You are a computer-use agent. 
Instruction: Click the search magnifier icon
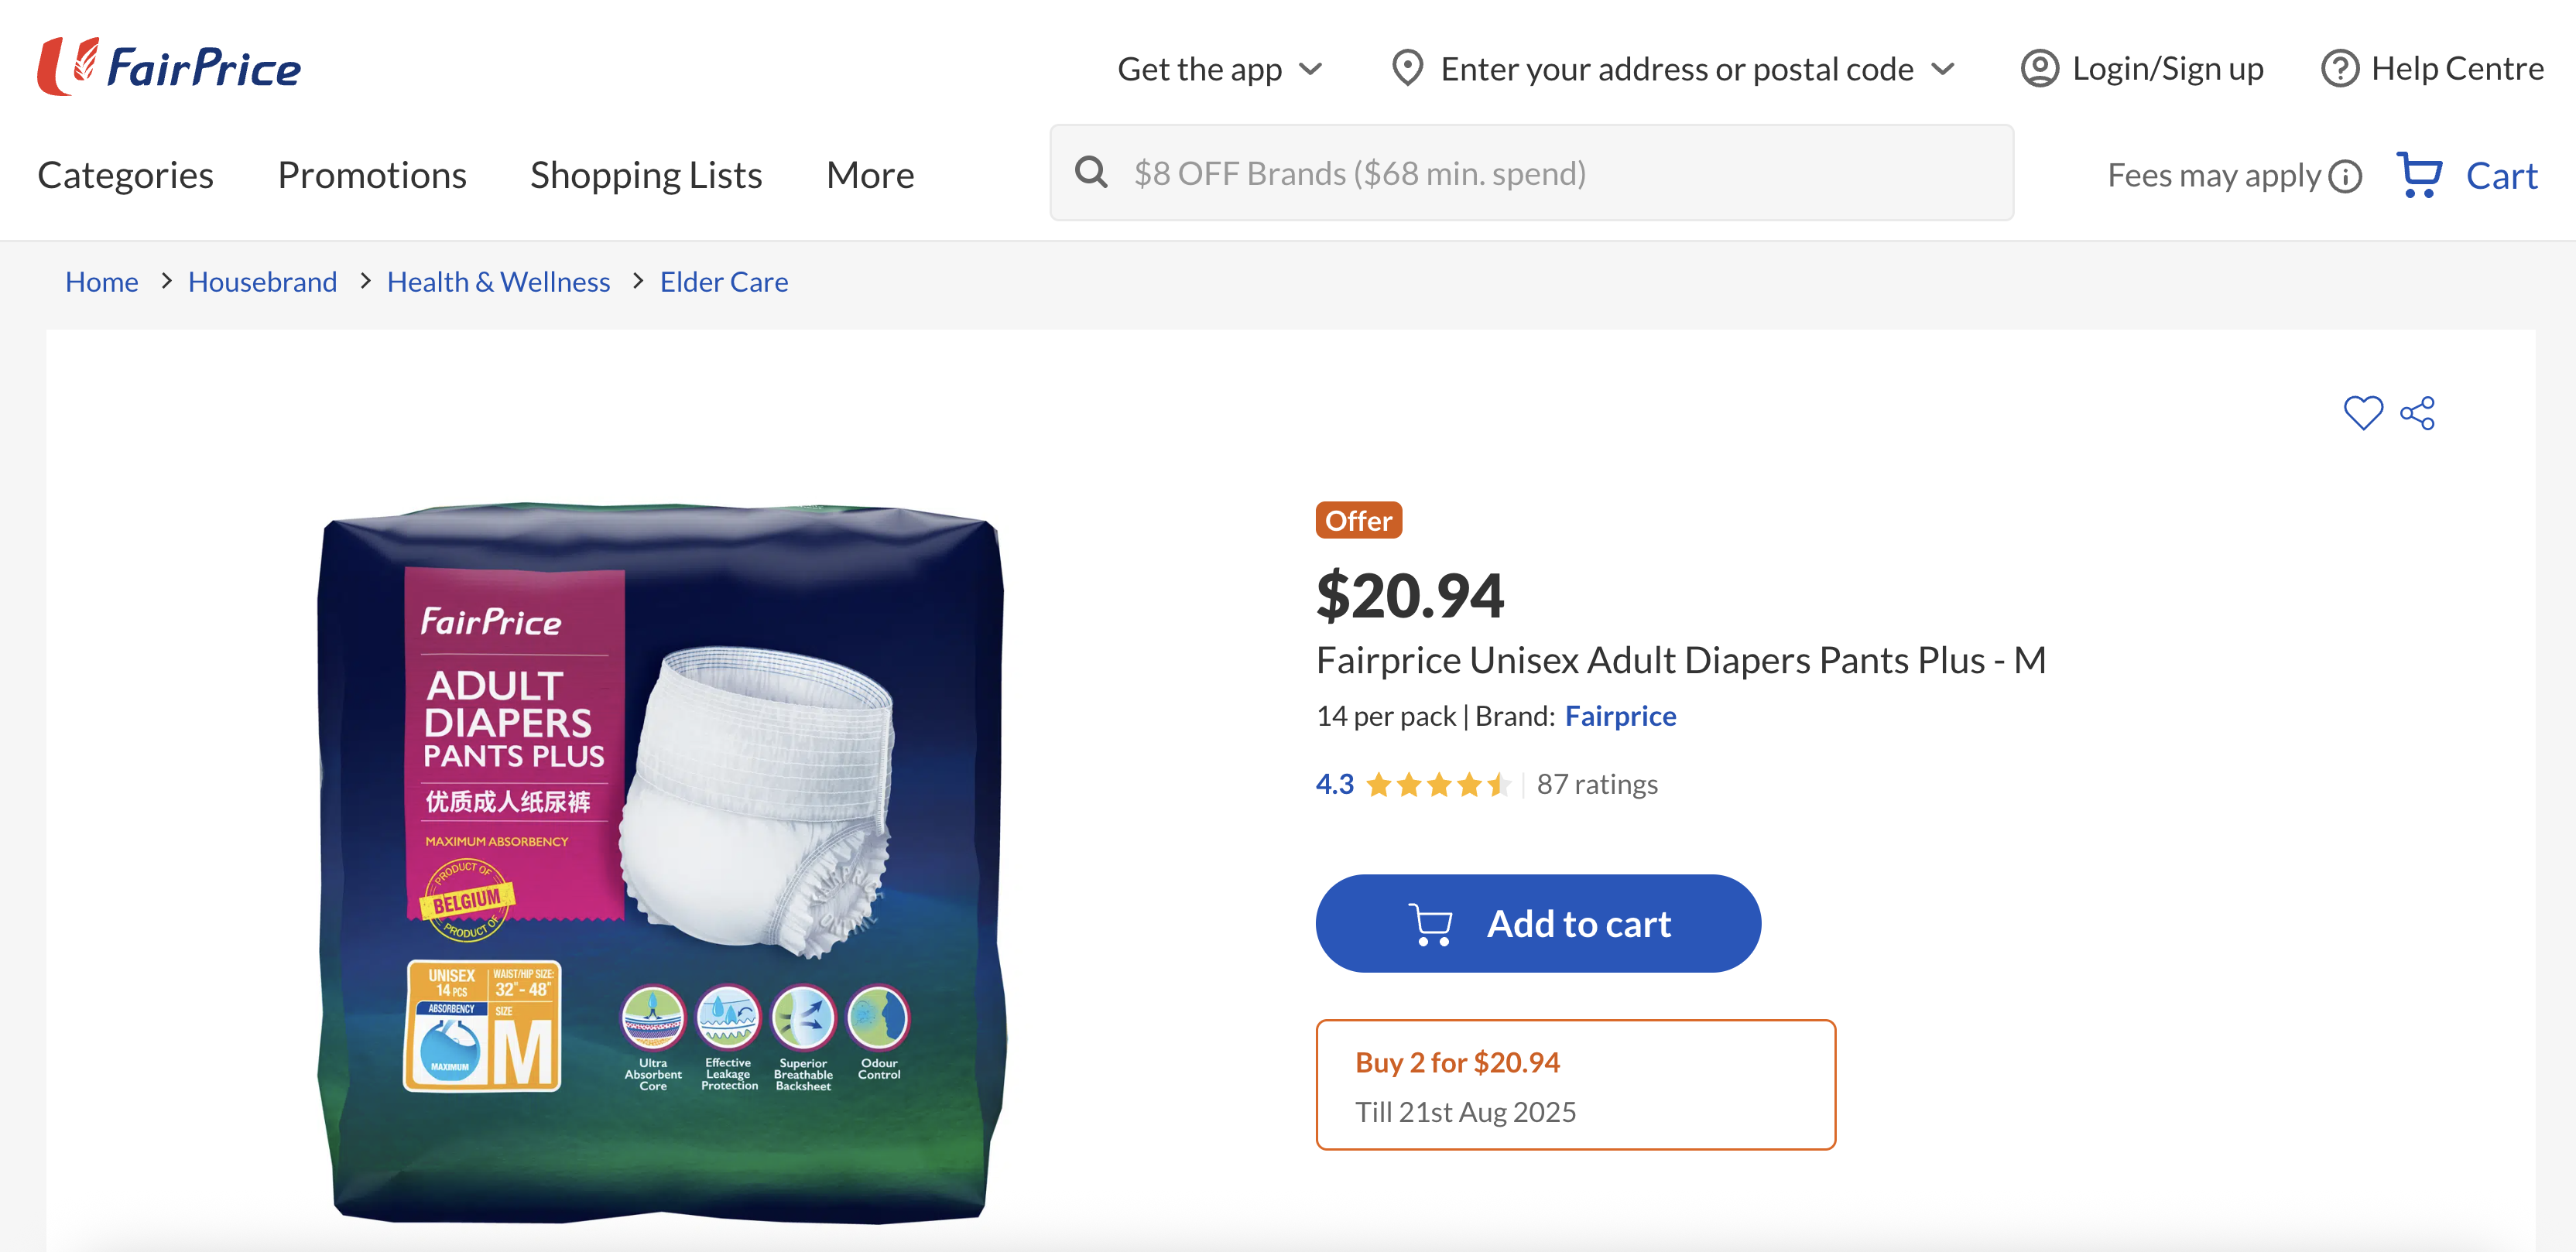pyautogui.click(x=1090, y=173)
